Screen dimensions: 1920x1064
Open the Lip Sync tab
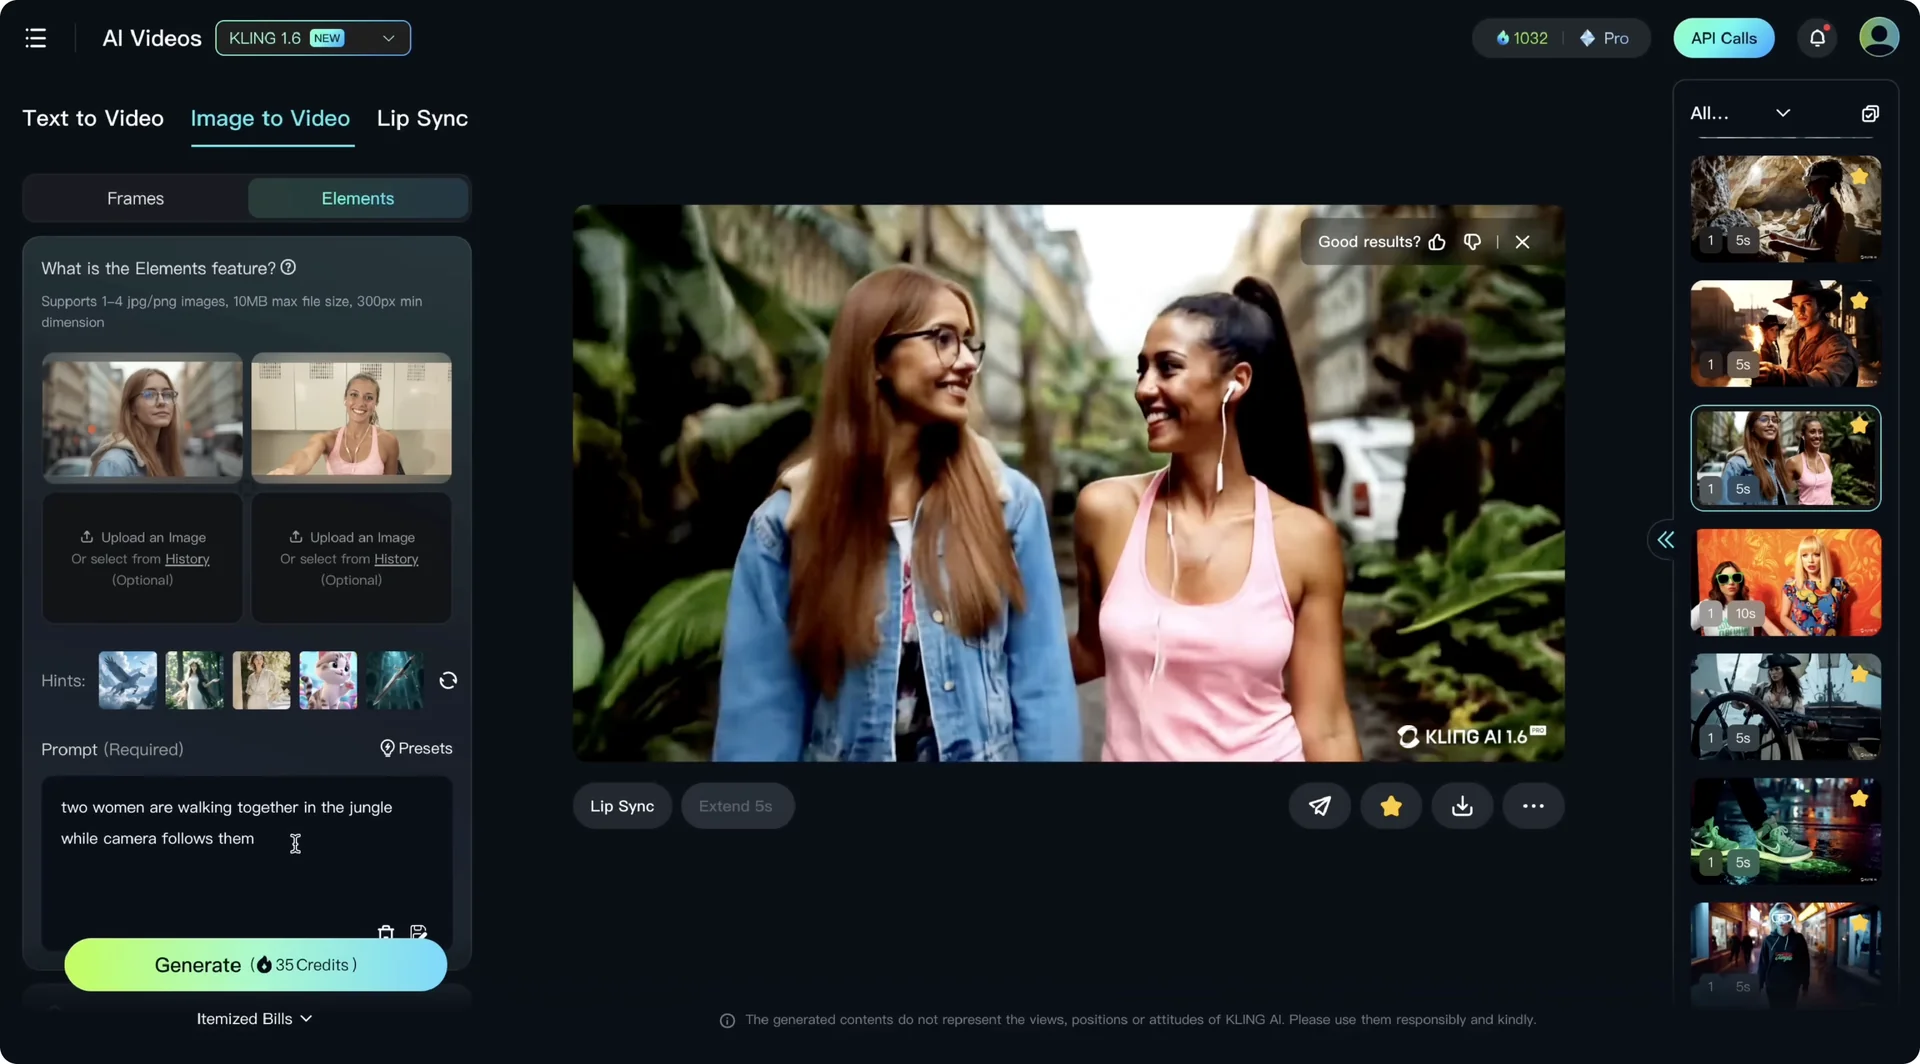tap(422, 118)
